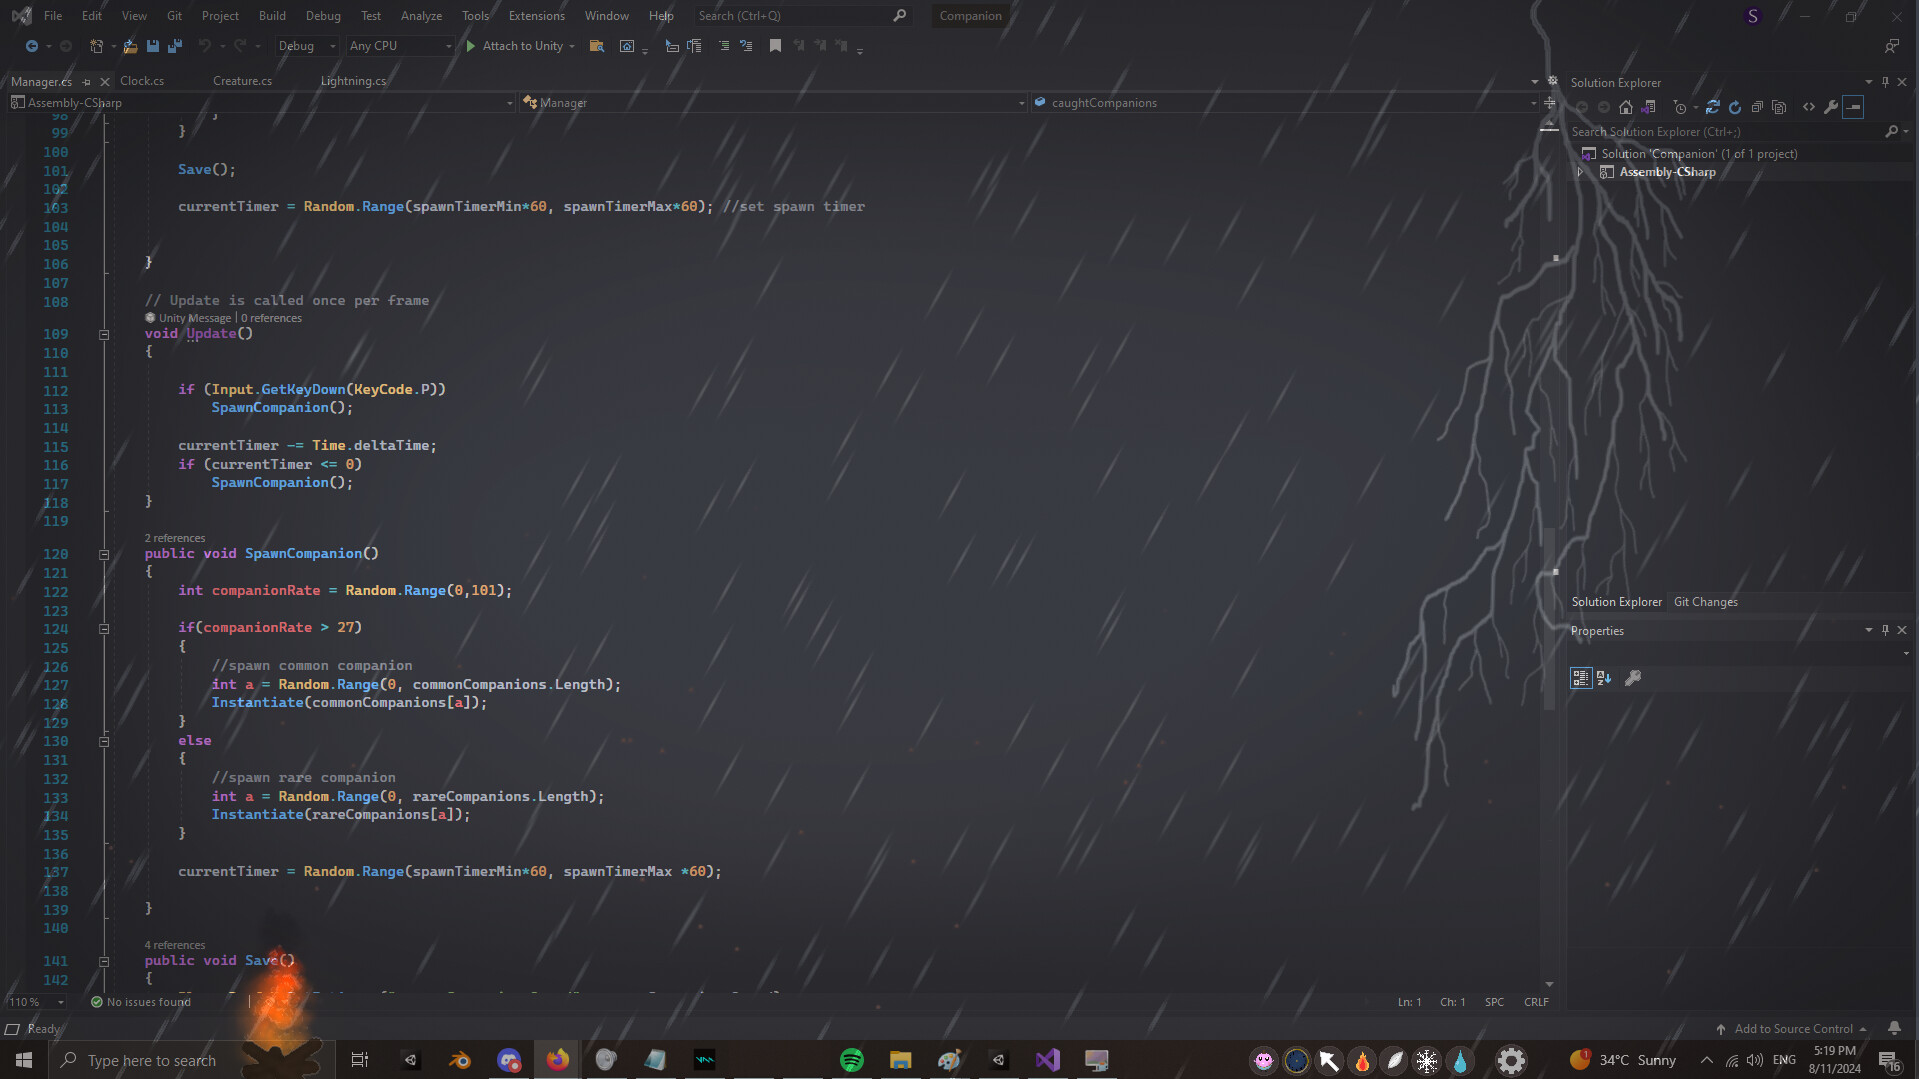The image size is (1919, 1079).
Task: Open the 110% zoom level control
Action: (x=35, y=1001)
